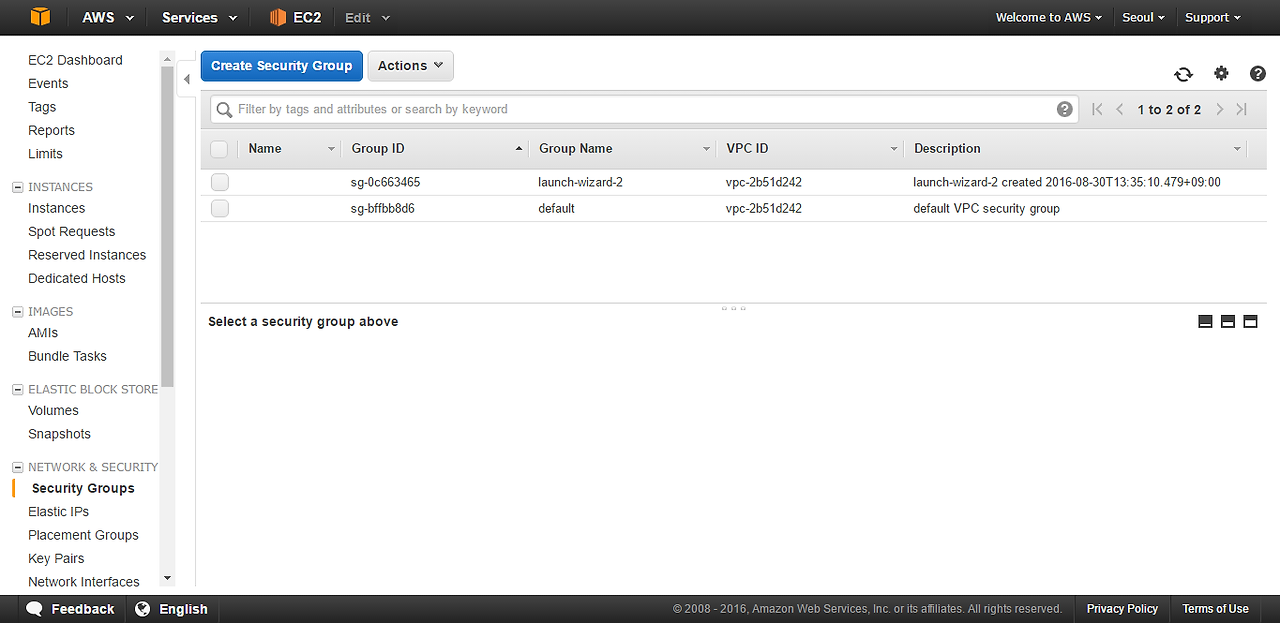Open Reports in sidebar
This screenshot has width=1280, height=623.
(51, 131)
